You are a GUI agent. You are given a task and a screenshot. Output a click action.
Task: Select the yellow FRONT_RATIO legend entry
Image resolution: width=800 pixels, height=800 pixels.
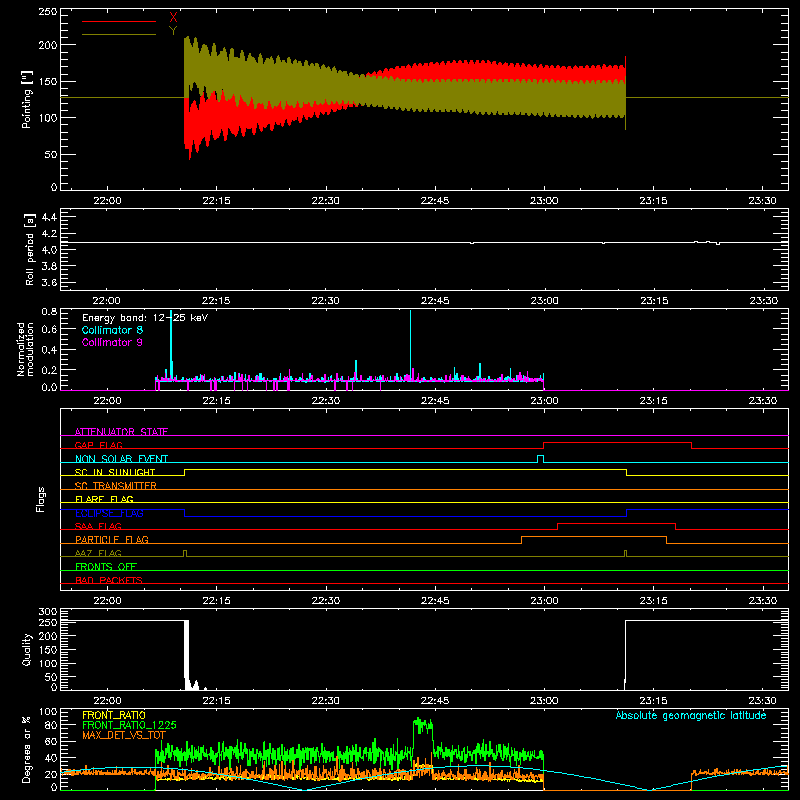(x=114, y=715)
